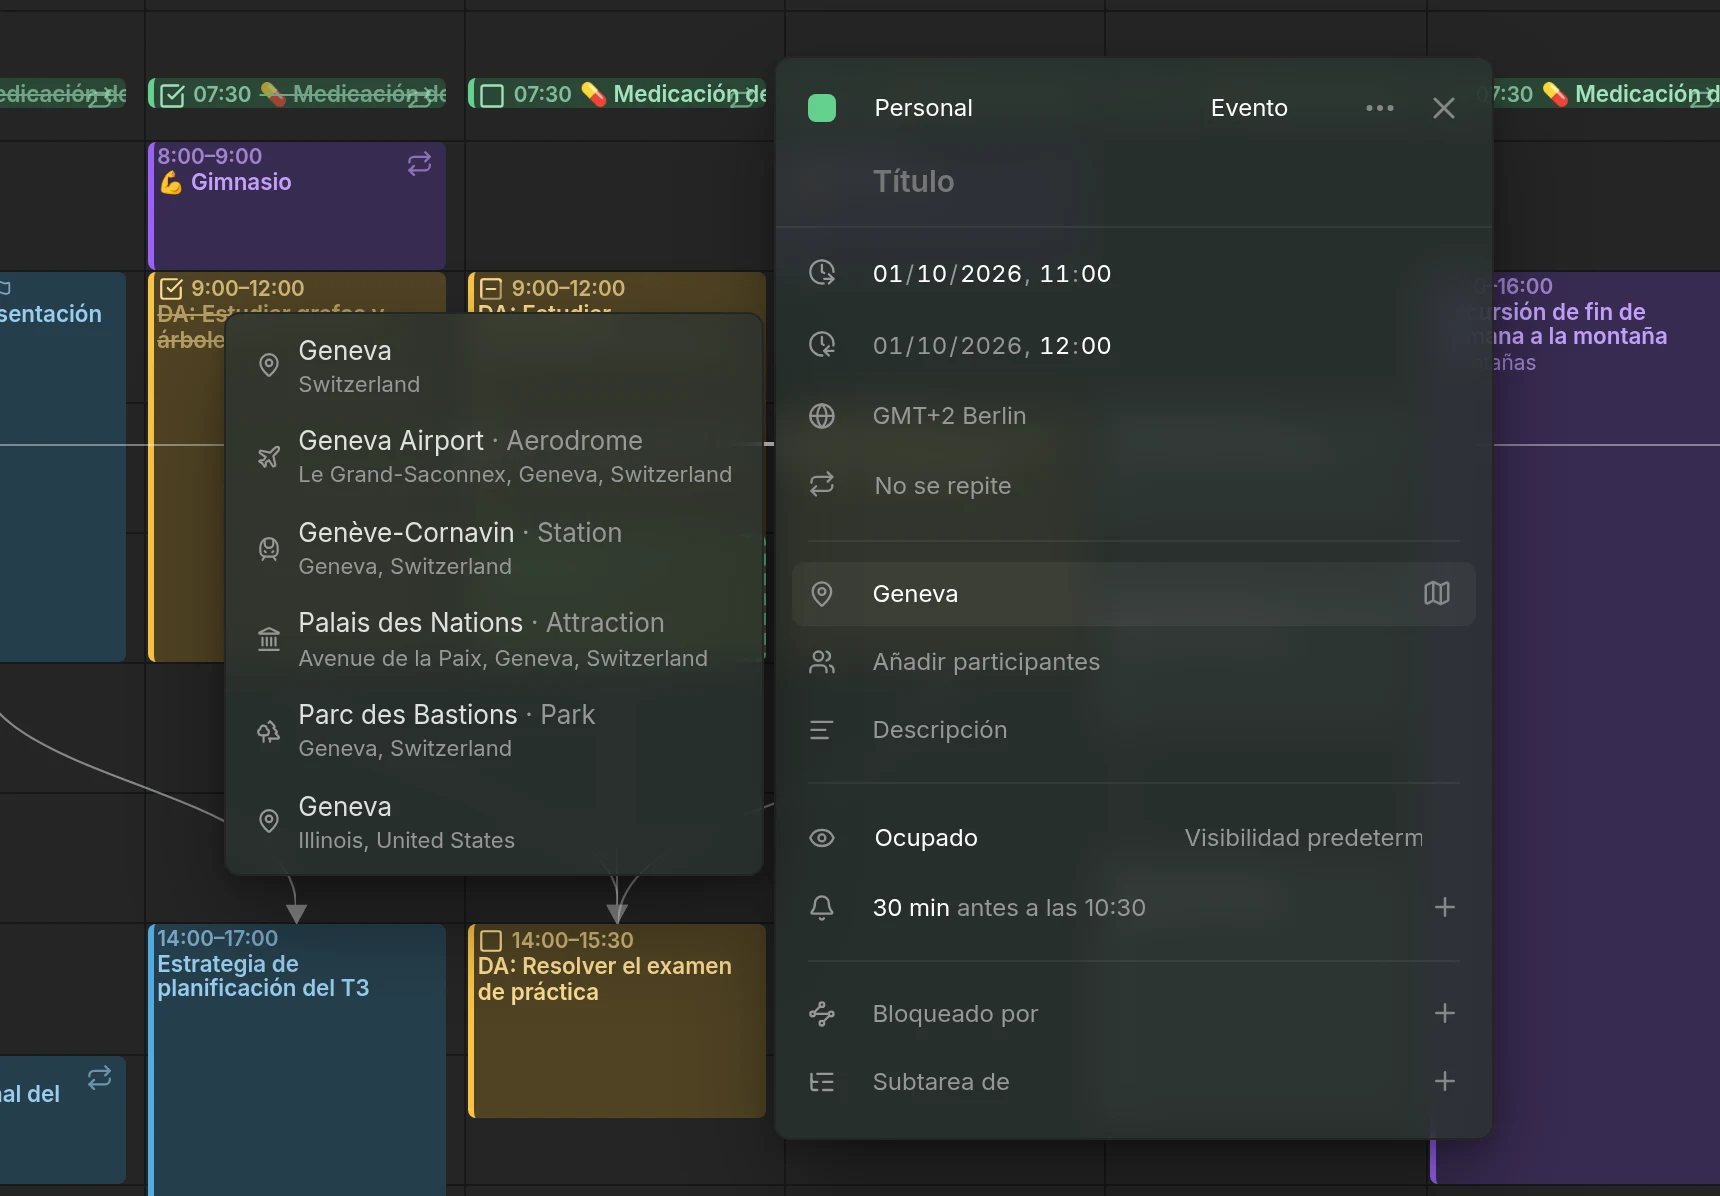The height and width of the screenshot is (1196, 1720).
Task: Toggle the unchecked 07:30 Medicación task checkbox
Action: (x=492, y=95)
